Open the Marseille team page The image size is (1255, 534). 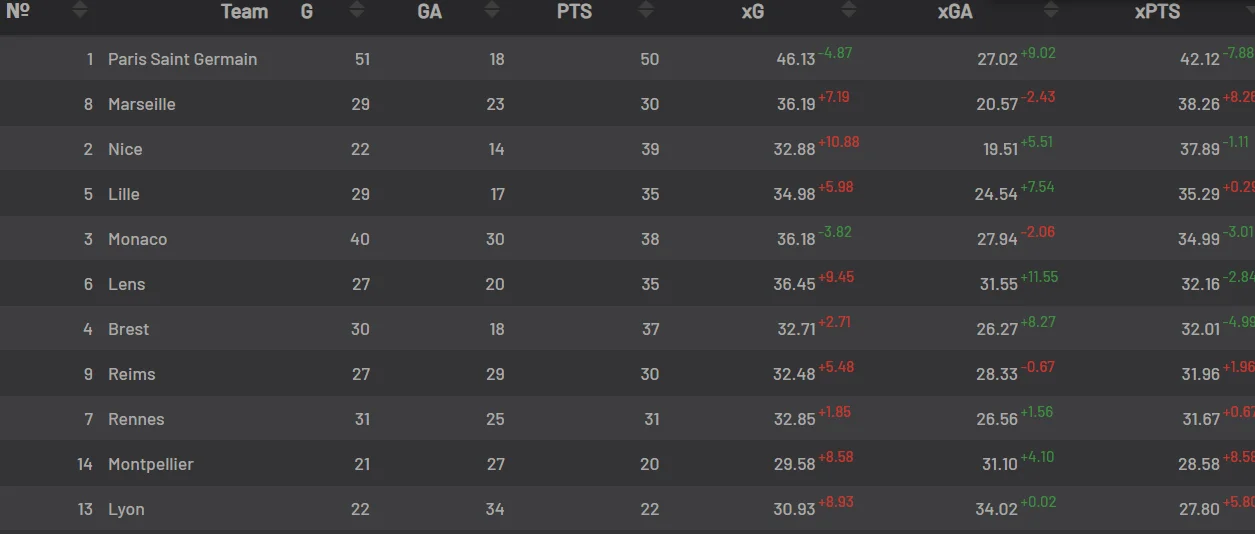[x=142, y=104]
